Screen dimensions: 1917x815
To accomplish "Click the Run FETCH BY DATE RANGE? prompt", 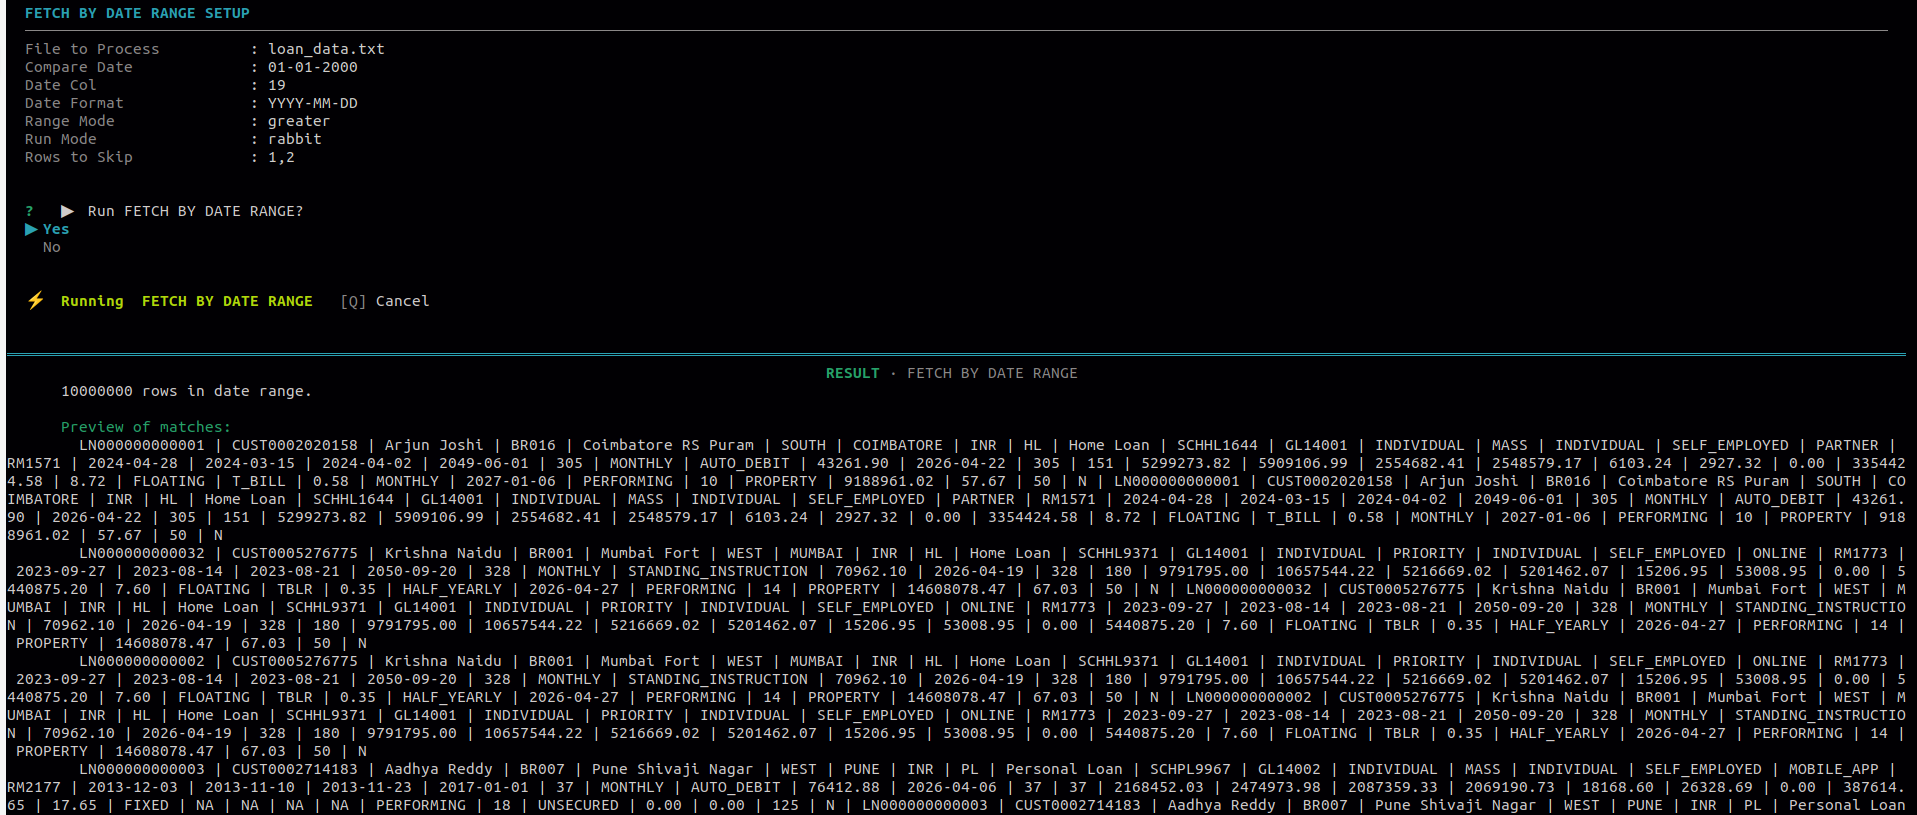I will coord(195,211).
